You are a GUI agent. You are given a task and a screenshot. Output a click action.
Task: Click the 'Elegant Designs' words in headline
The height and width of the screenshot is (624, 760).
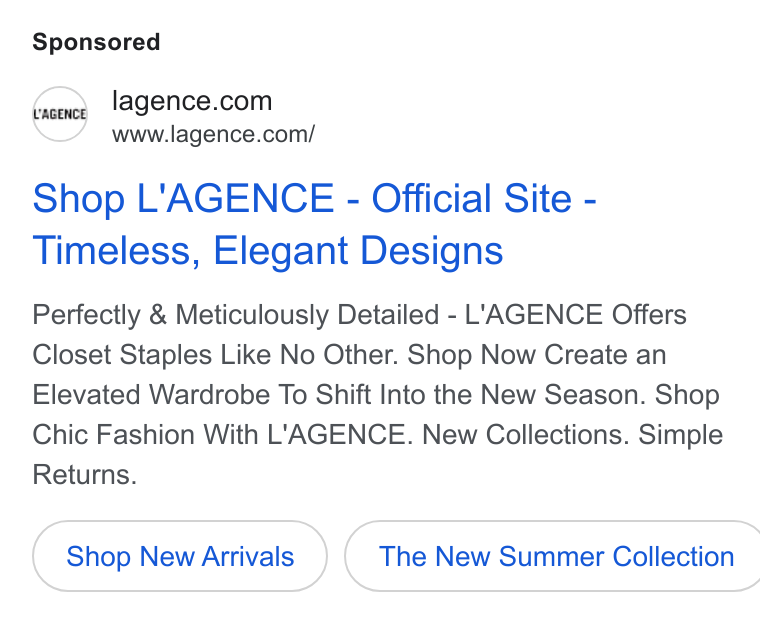pyautogui.click(x=358, y=251)
